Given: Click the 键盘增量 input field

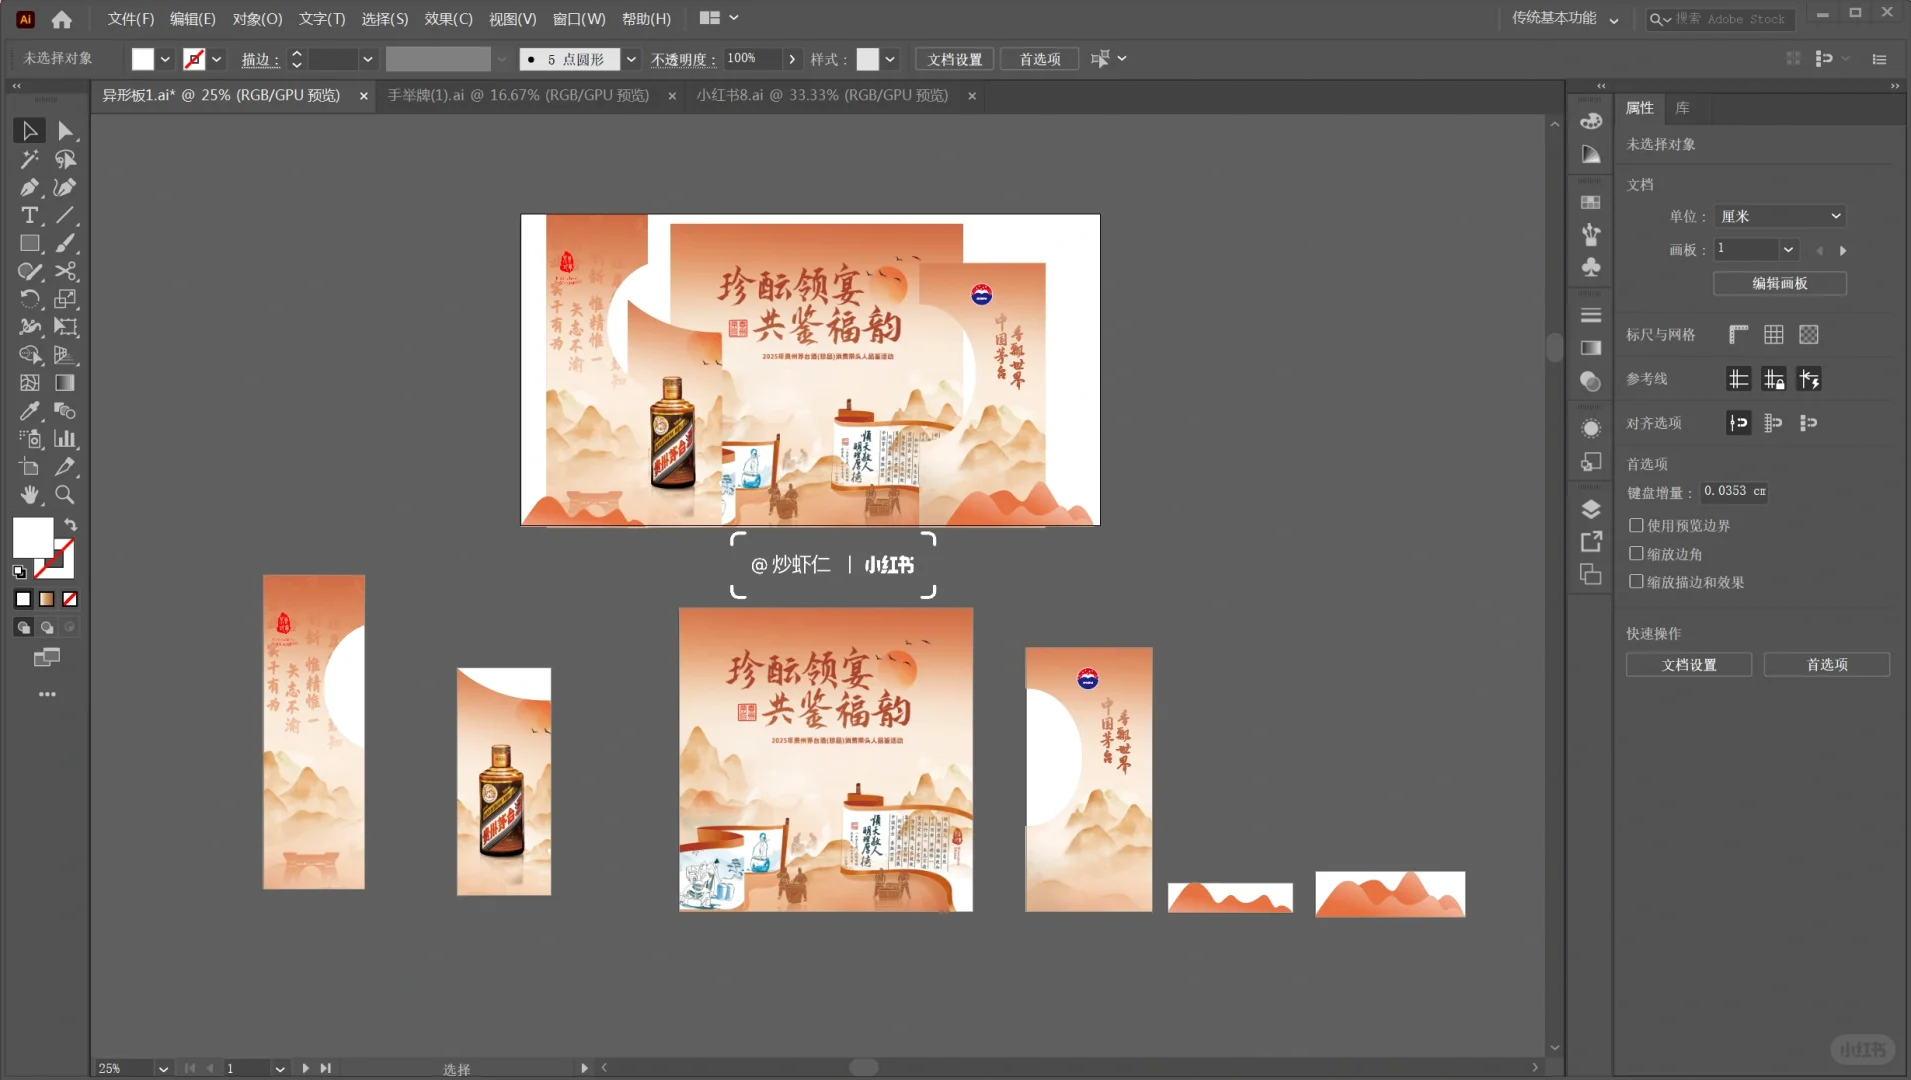Looking at the screenshot, I should point(1735,491).
